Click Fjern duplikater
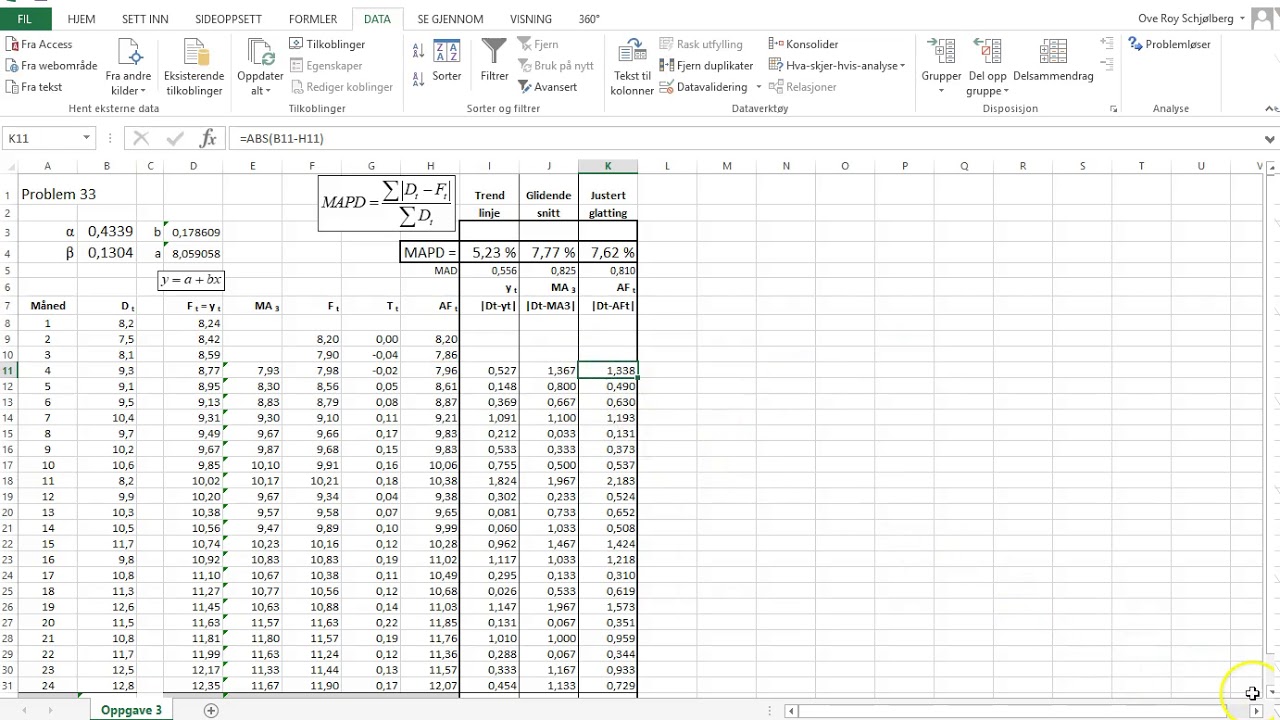This screenshot has height=720, width=1280. click(x=707, y=66)
